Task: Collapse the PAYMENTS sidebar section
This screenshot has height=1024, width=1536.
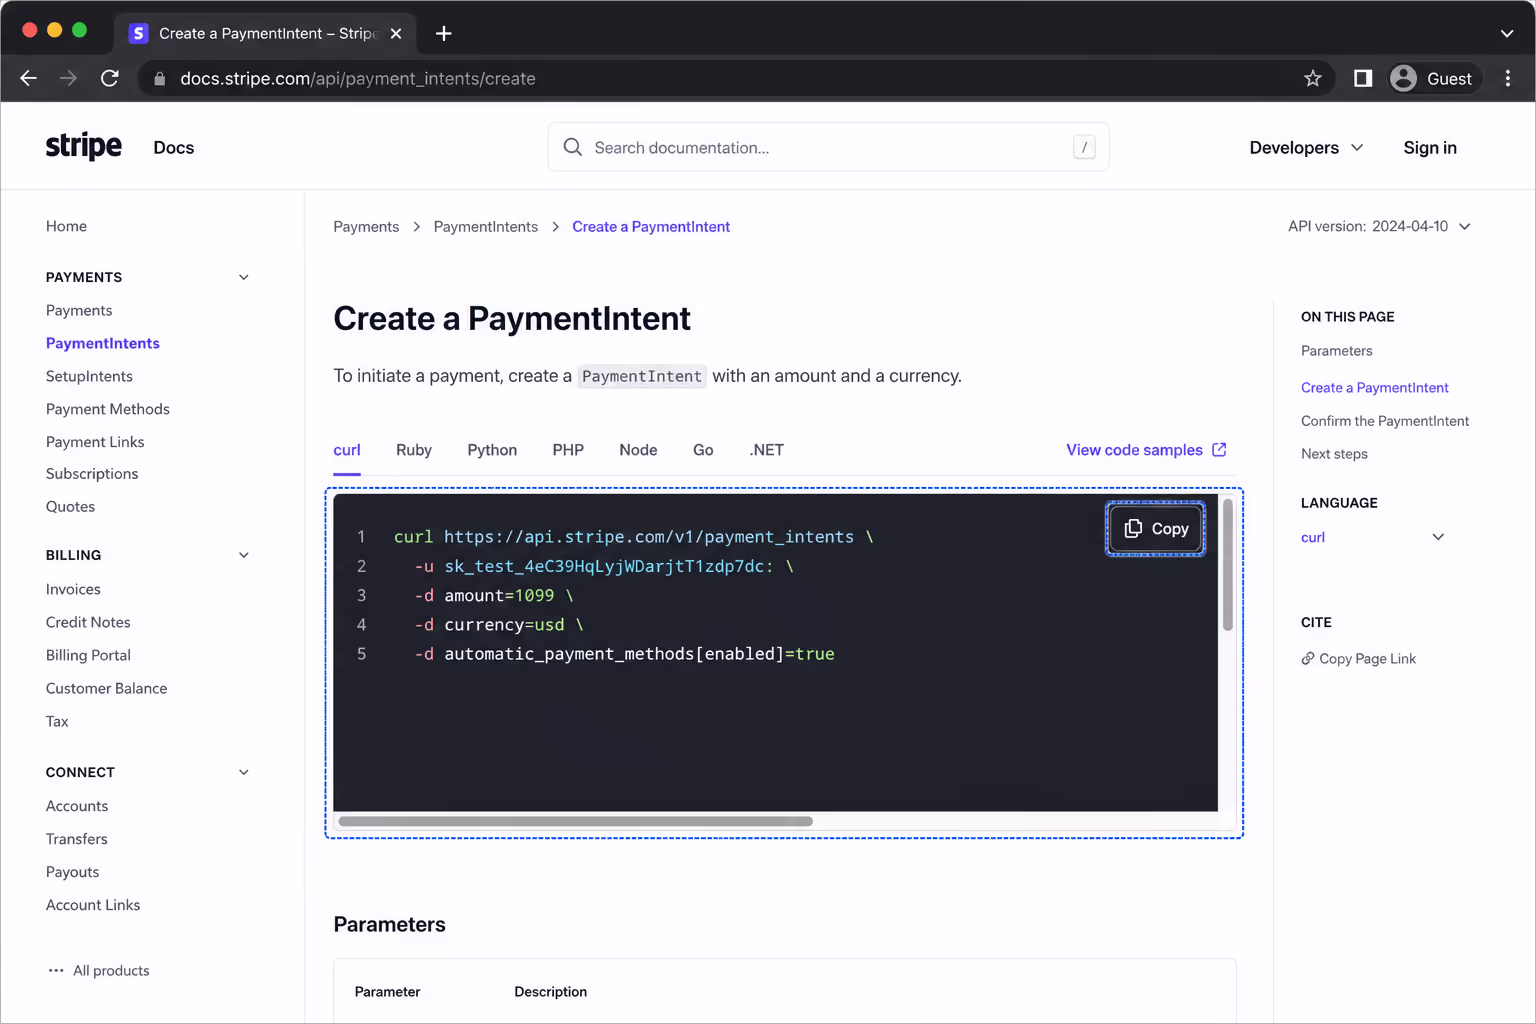Action: (243, 277)
